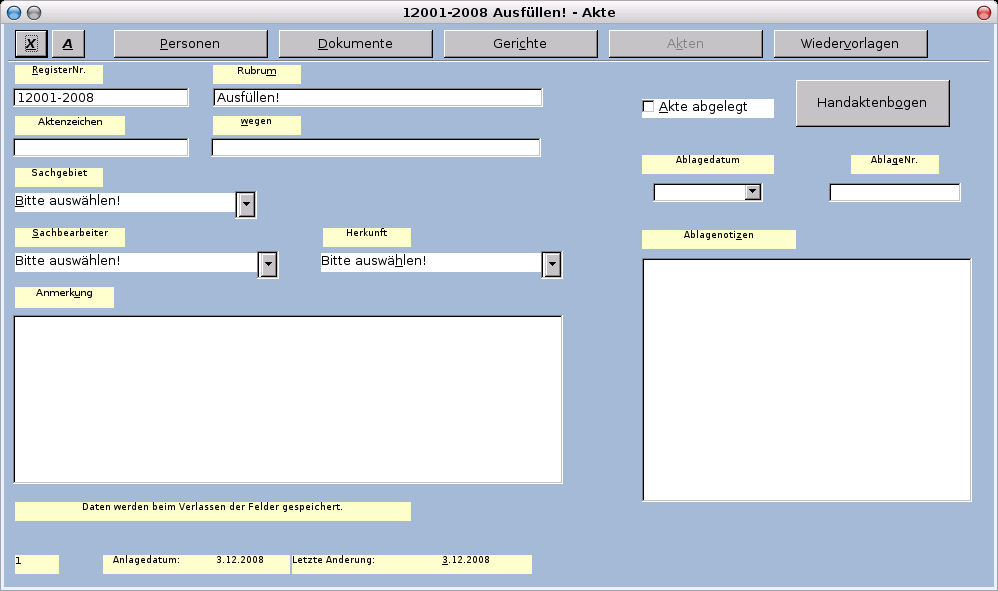Open the Dokumente section
The image size is (998, 591).
tap(355, 44)
